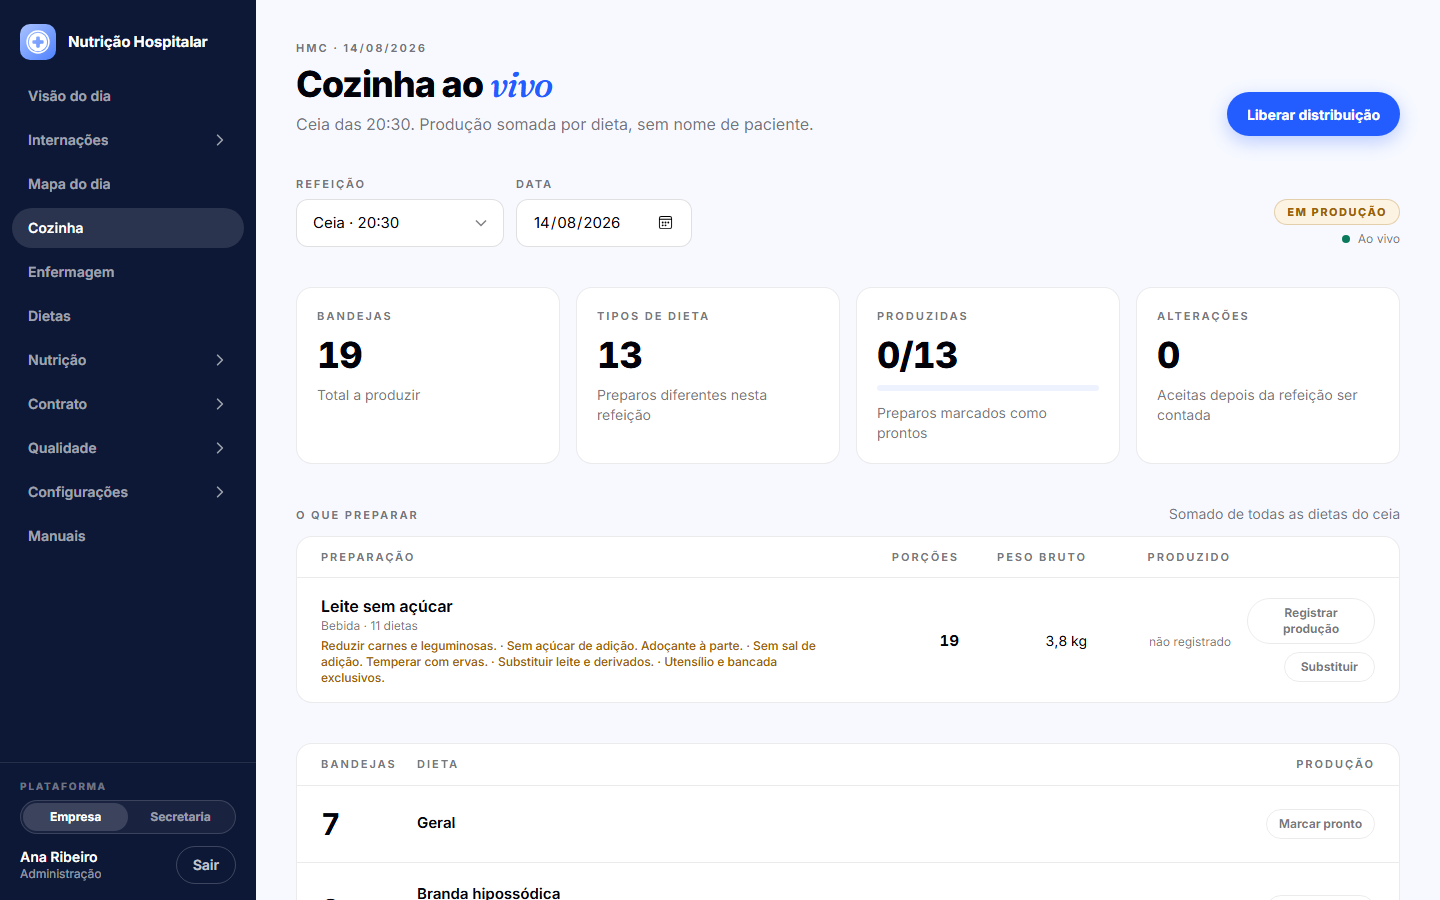Click the Produzidas progress bar

tap(988, 388)
